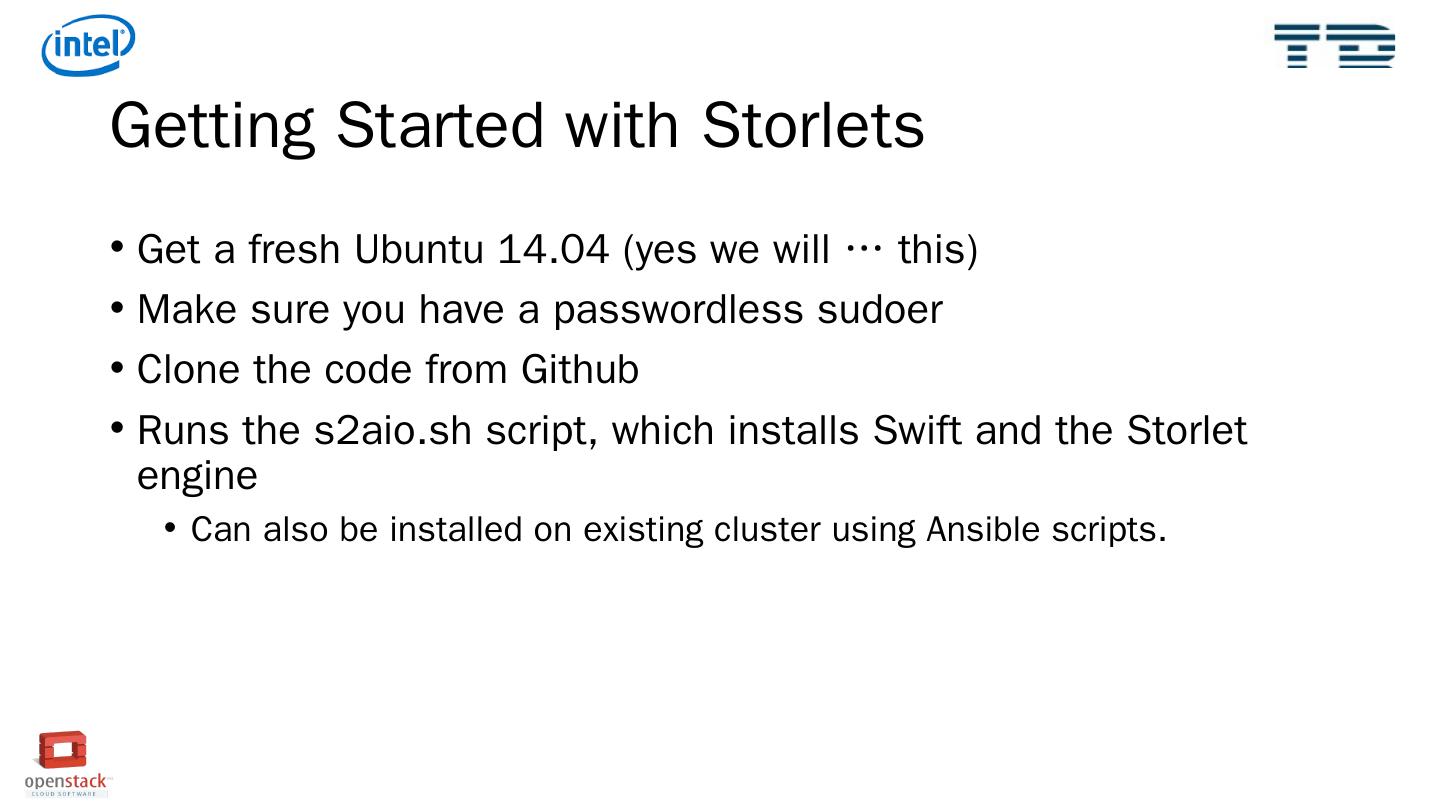Click the Intel logo

[x=88, y=46]
